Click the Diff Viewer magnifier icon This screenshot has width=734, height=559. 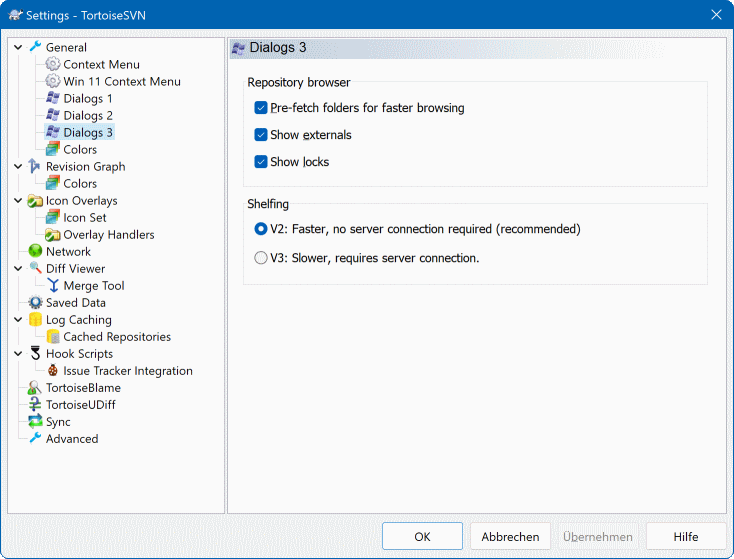click(x=35, y=268)
